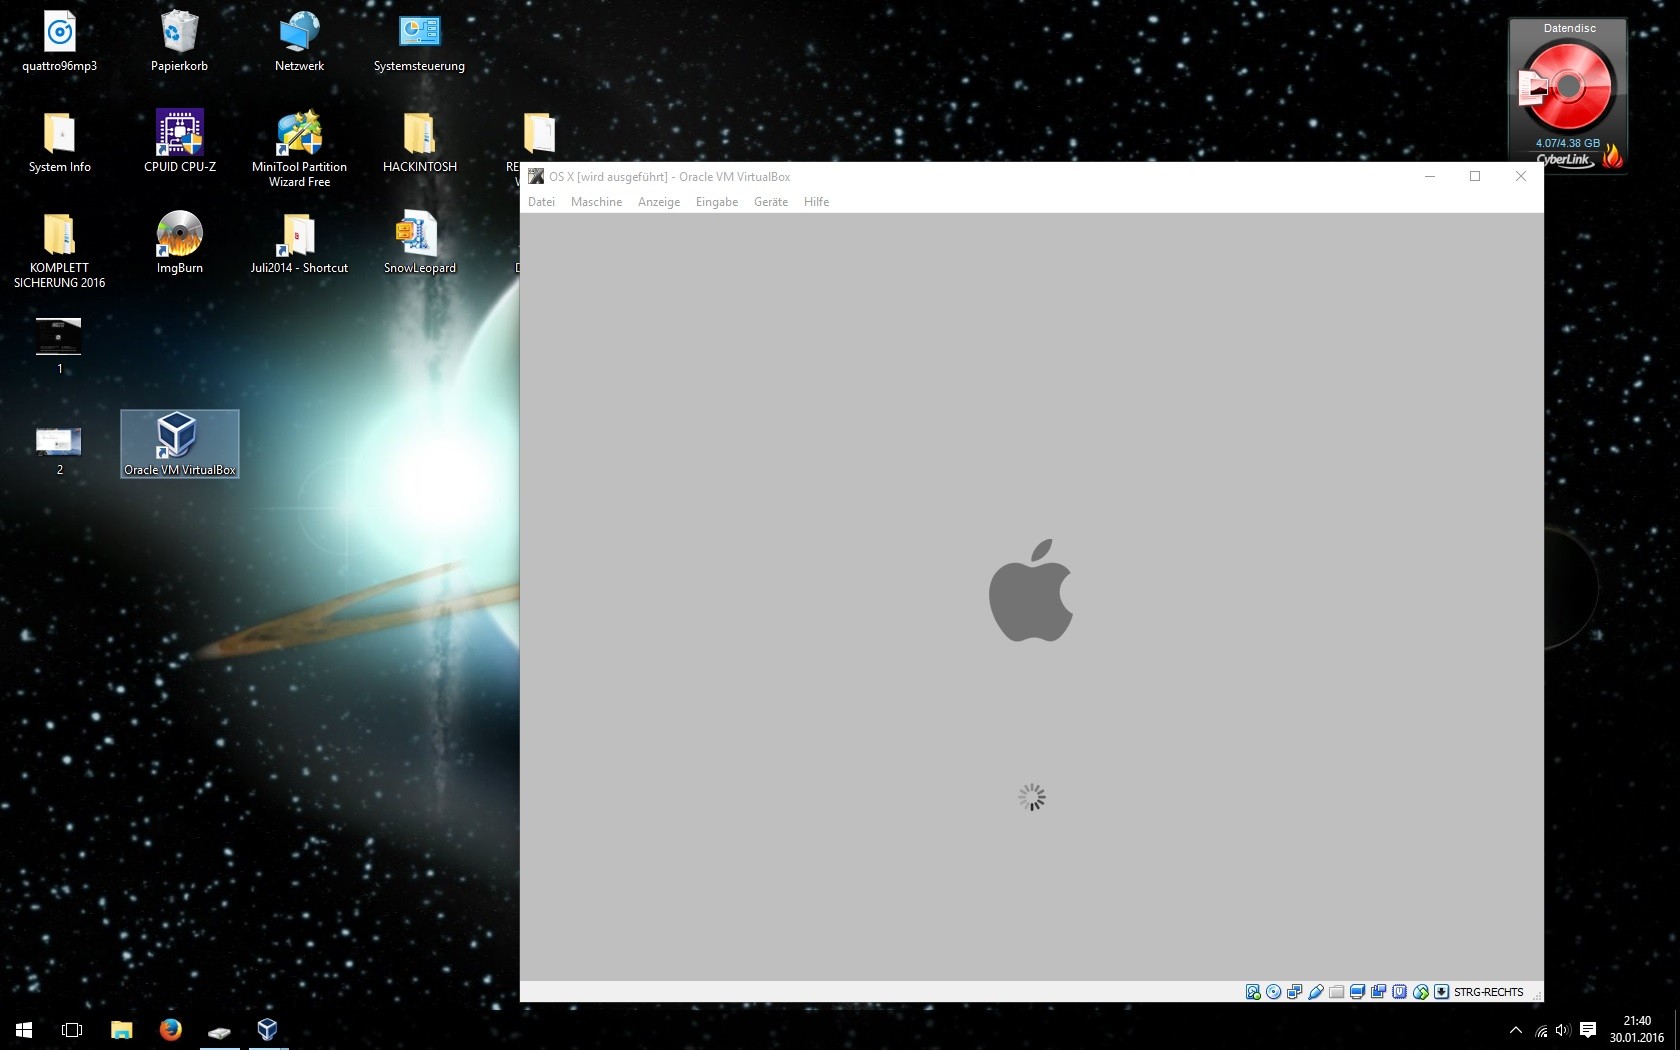Click the keyboard capture arrow indicator
The height and width of the screenshot is (1050, 1680).
1442,992
